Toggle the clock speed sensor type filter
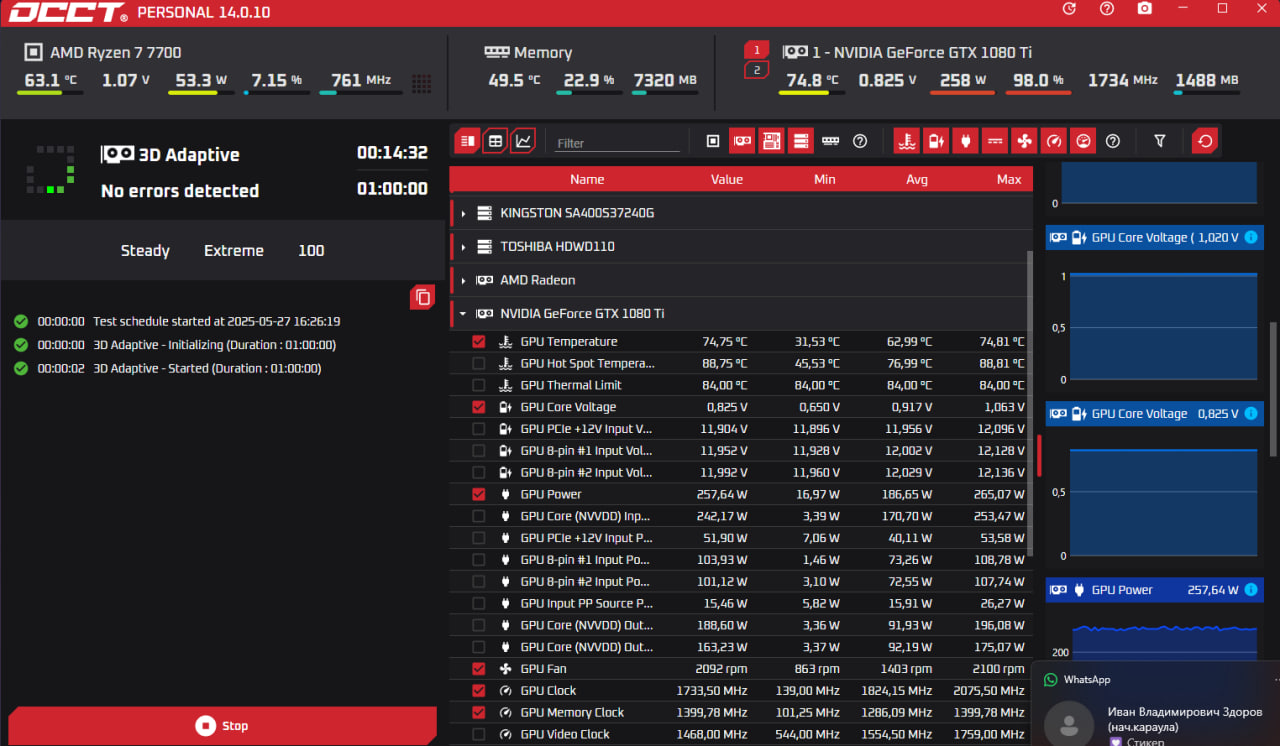Screen dimensions: 1280x746 tap(1053, 141)
